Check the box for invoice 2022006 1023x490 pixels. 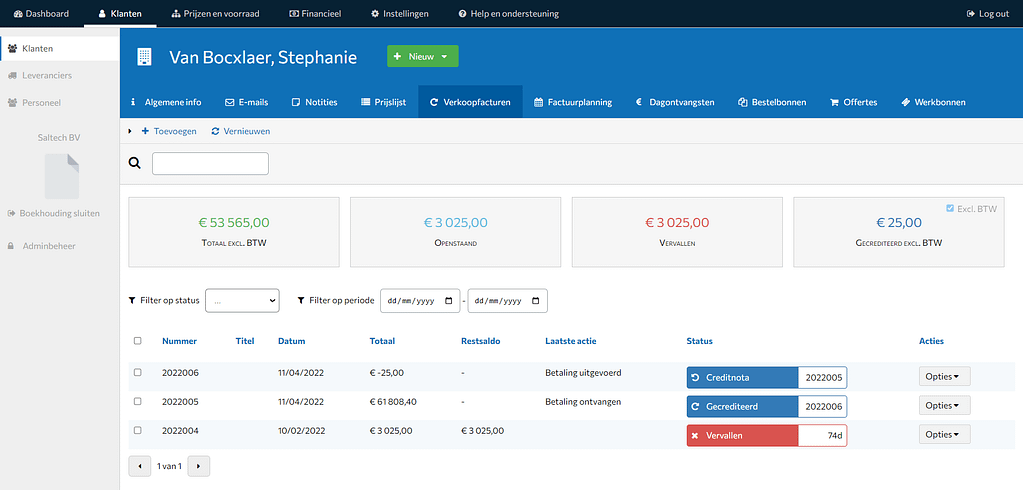(x=137, y=373)
